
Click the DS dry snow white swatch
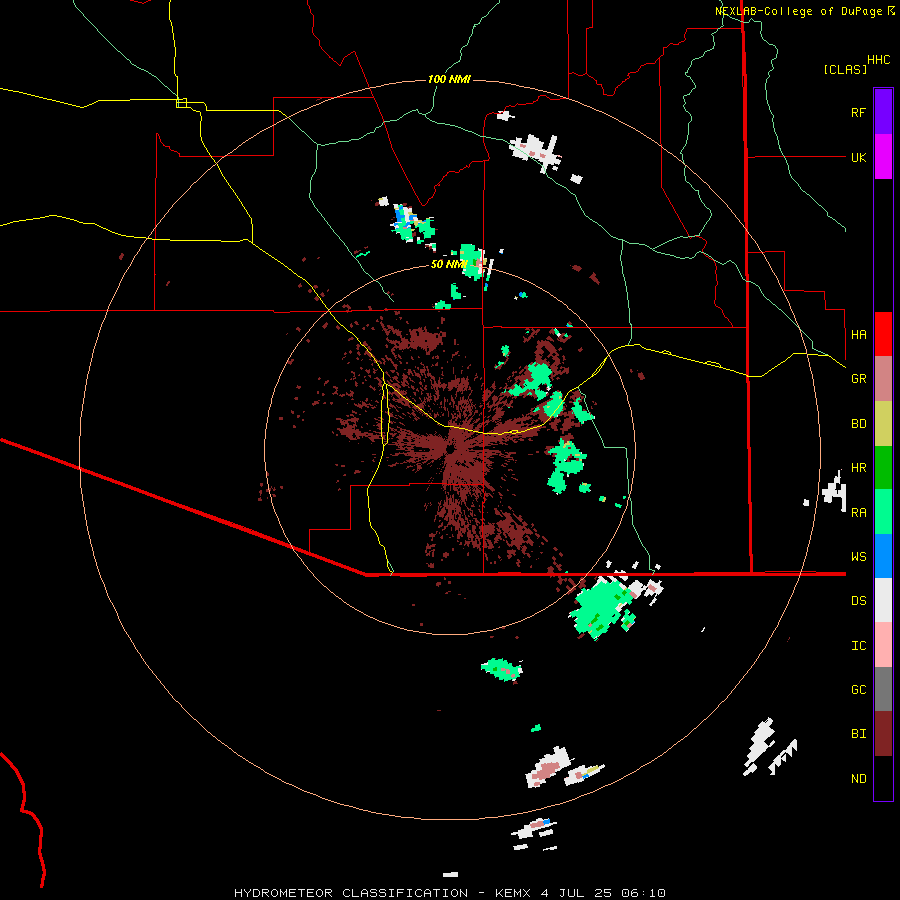883,600
